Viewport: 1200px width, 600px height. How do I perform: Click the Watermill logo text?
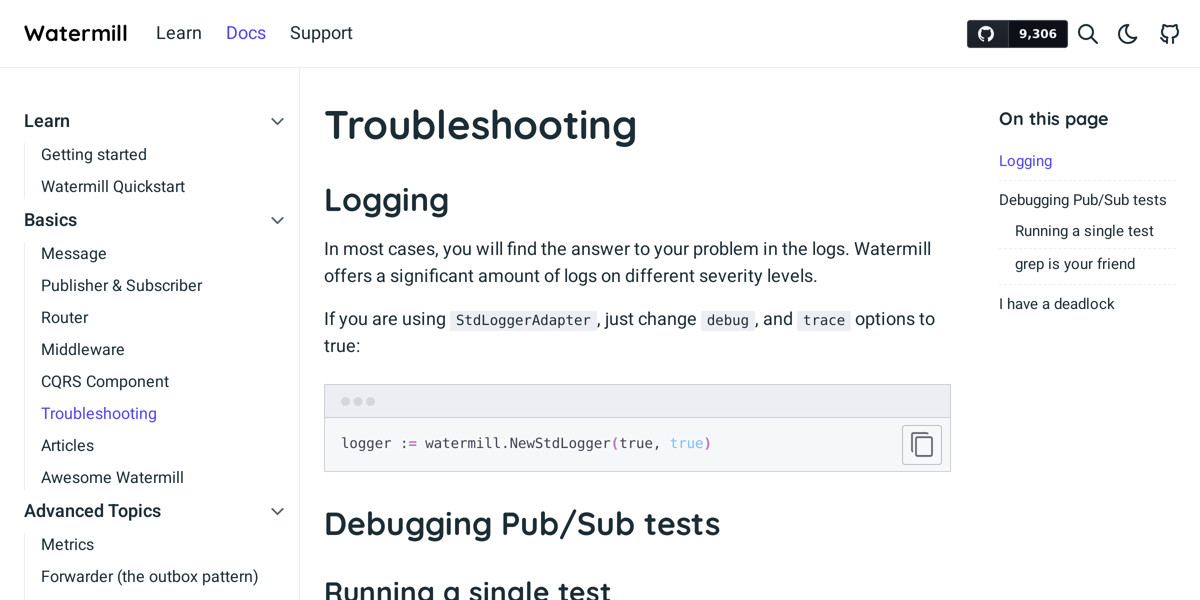click(x=75, y=33)
